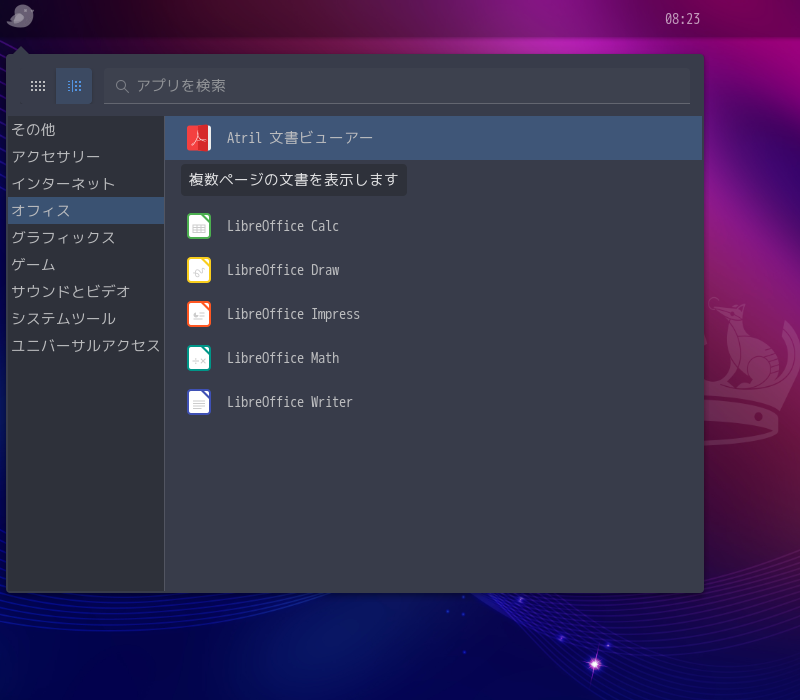Select the その他 category
Screen dimensions: 800x700
tap(86, 130)
